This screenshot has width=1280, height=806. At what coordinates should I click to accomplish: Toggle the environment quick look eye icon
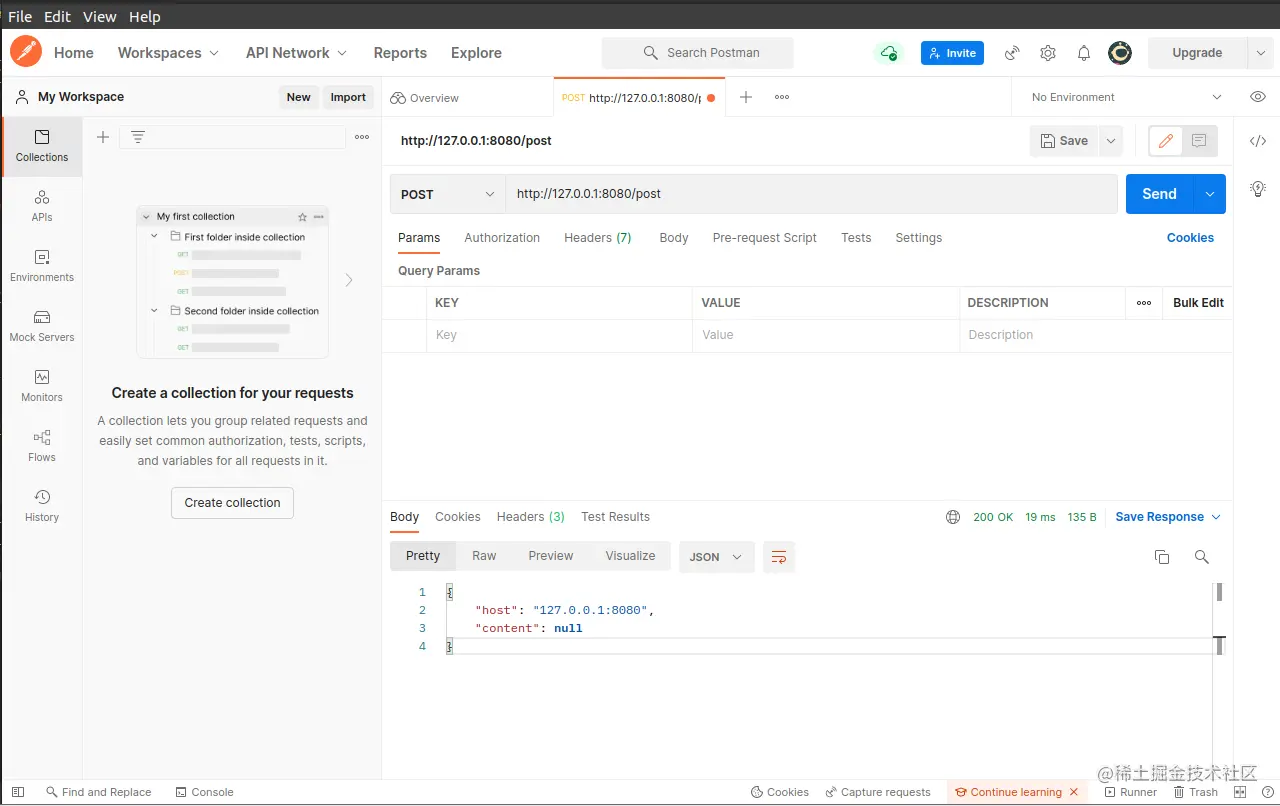[x=1258, y=97]
